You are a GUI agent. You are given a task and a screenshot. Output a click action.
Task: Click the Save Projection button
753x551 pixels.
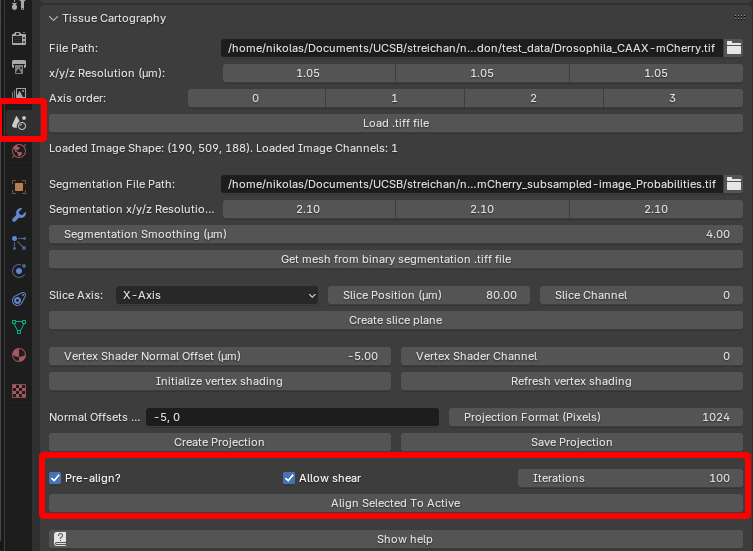tap(571, 442)
